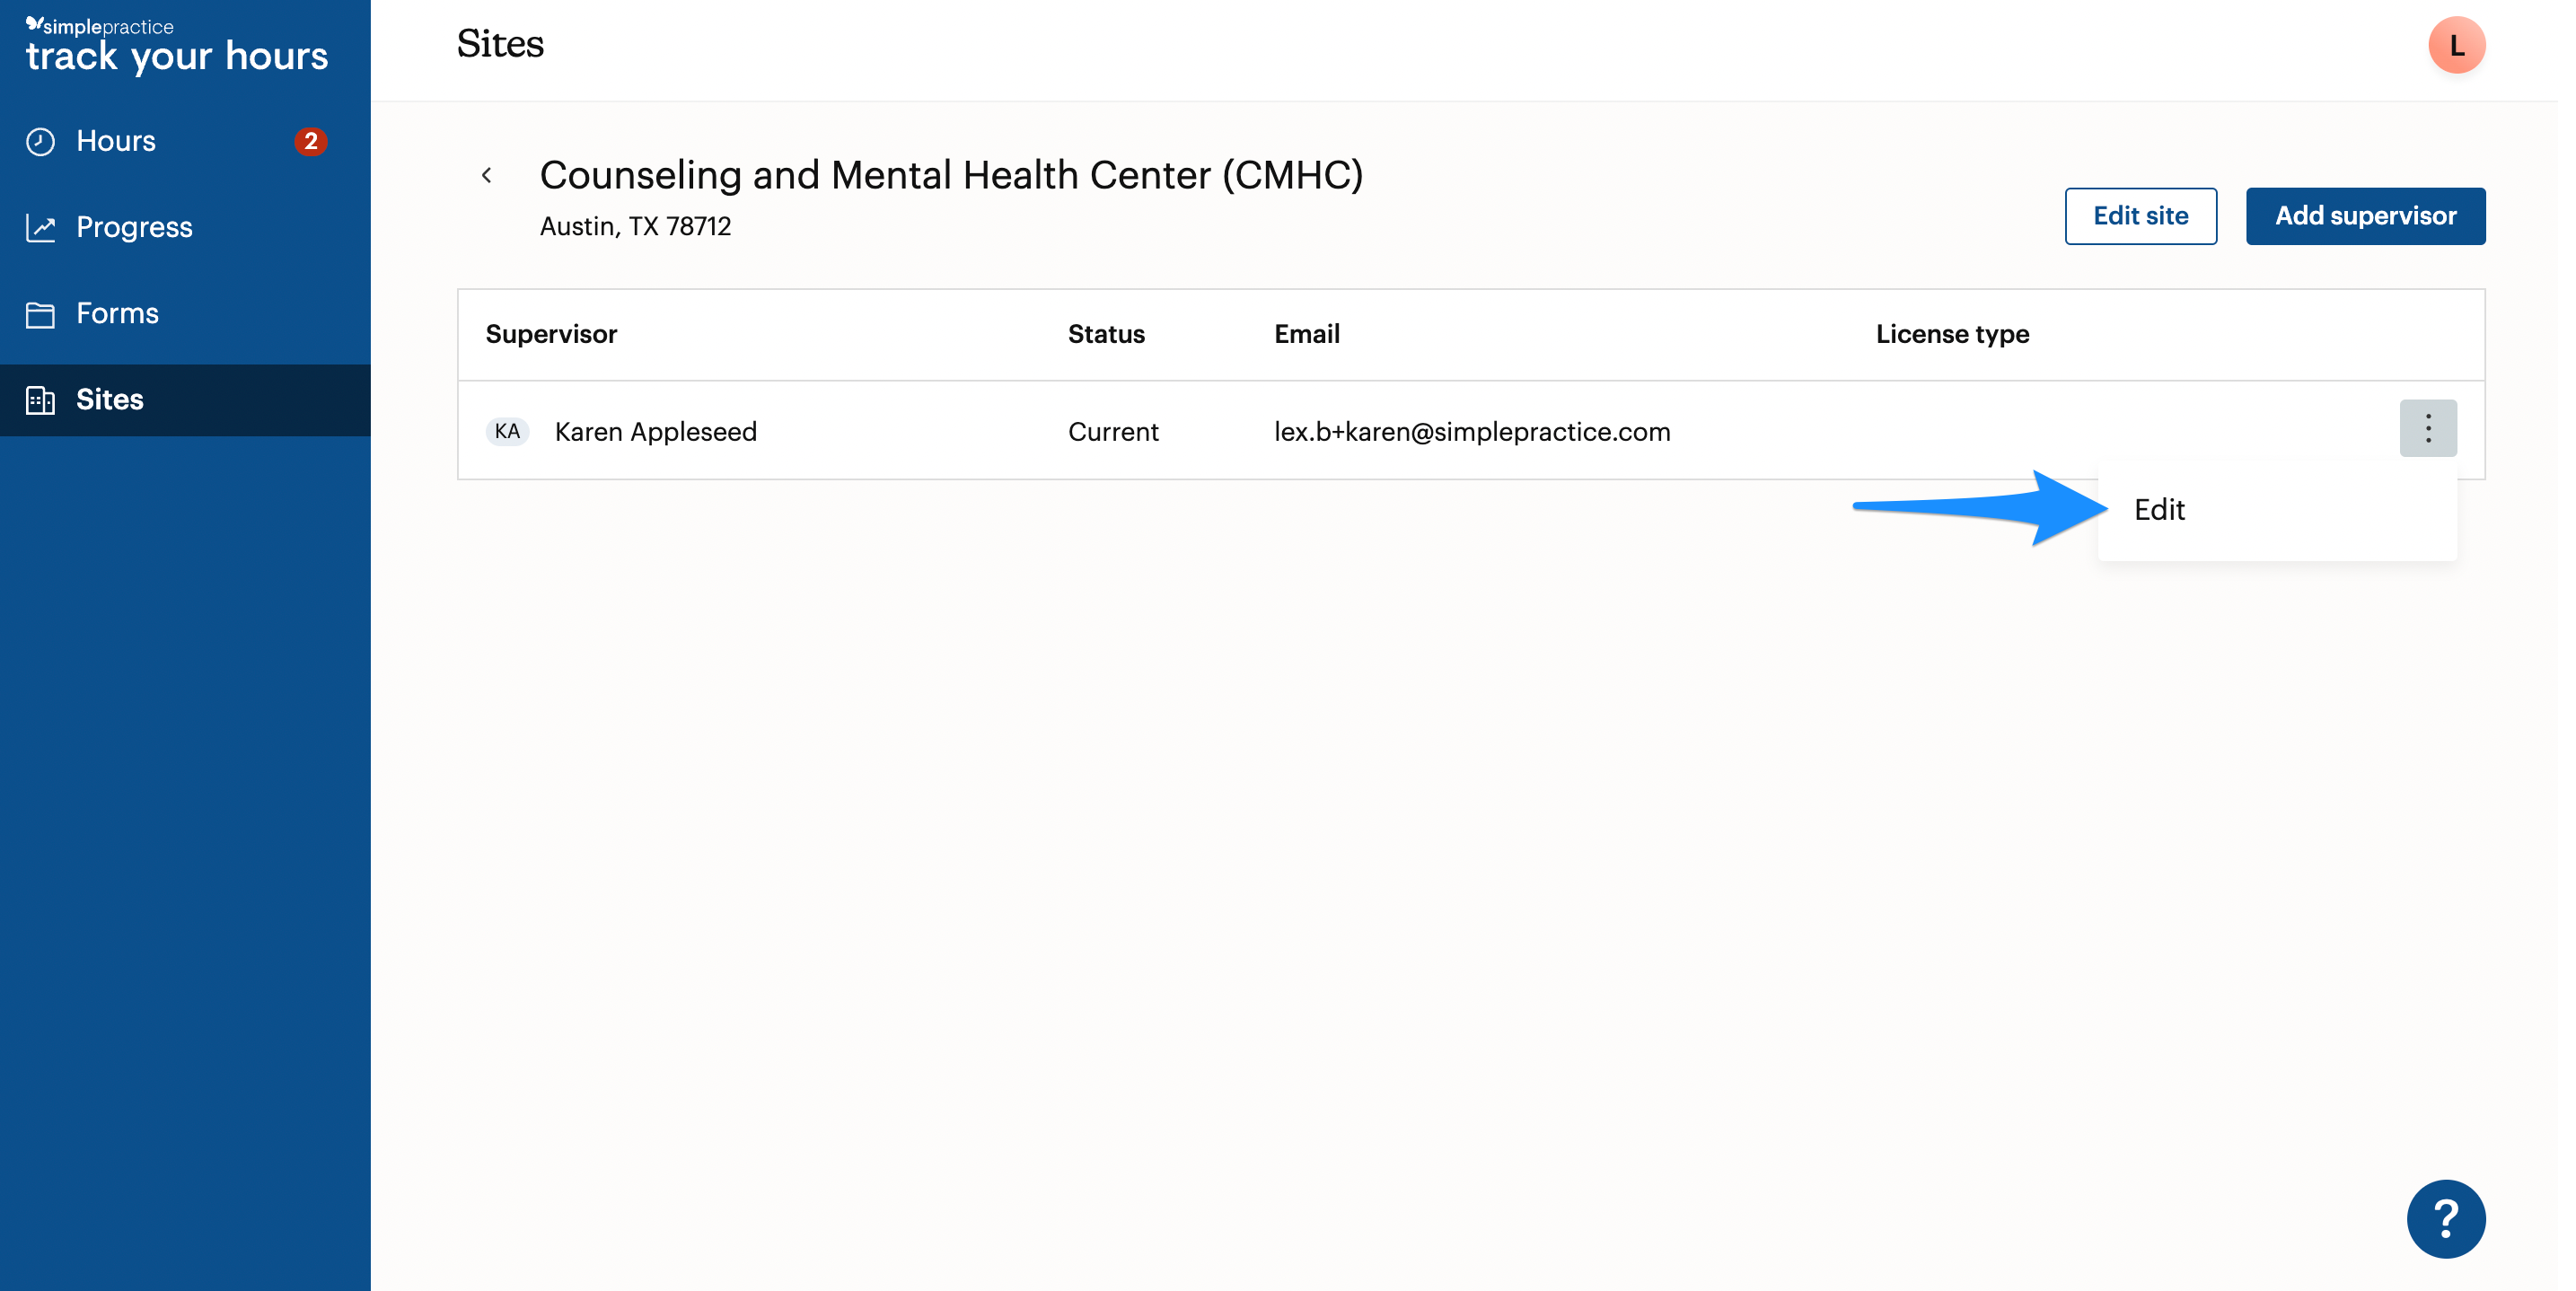Go back using the left chevron
2576x1291 pixels.
point(487,176)
